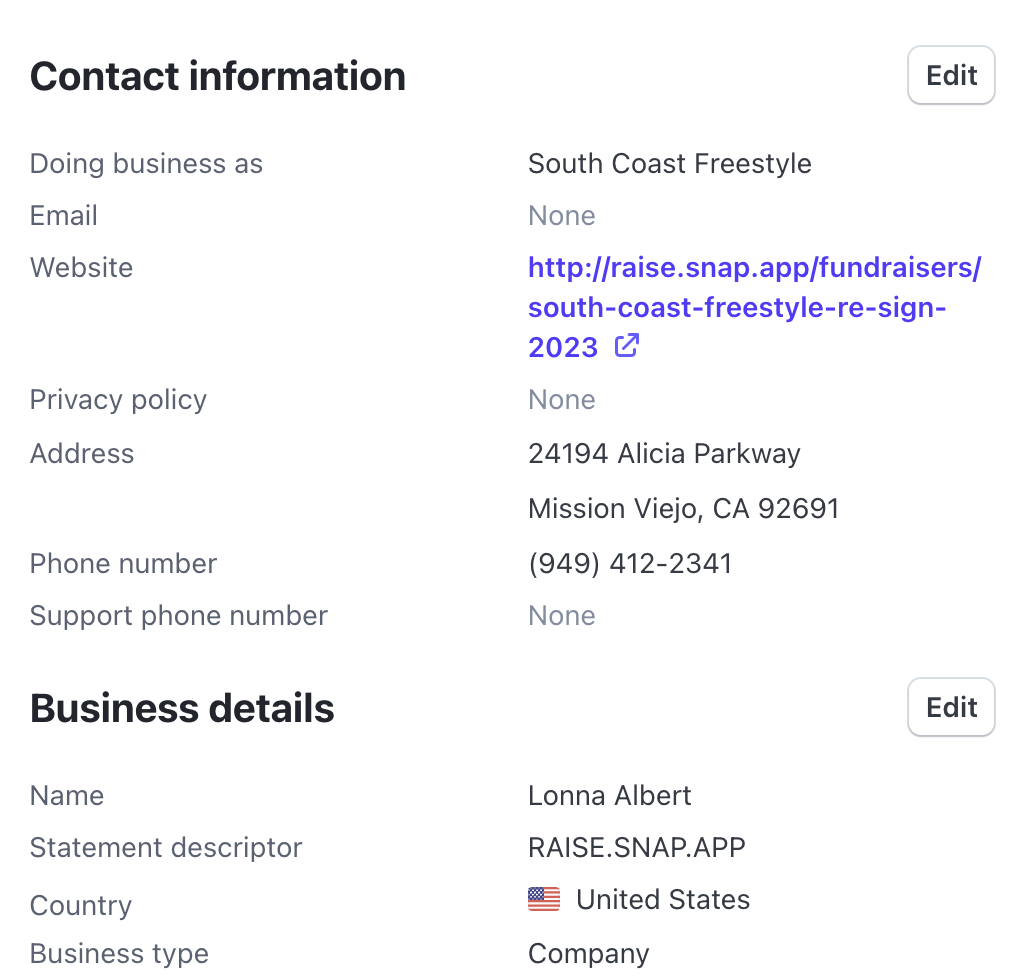1020x980 pixels.
Task: Click the Company business type value
Action: pyautogui.click(x=589, y=953)
